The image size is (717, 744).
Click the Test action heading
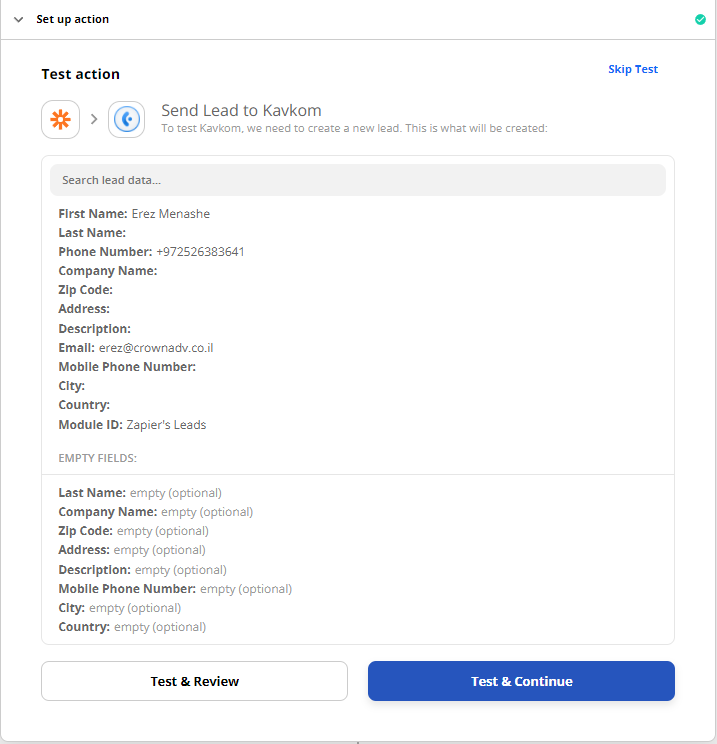(80, 74)
